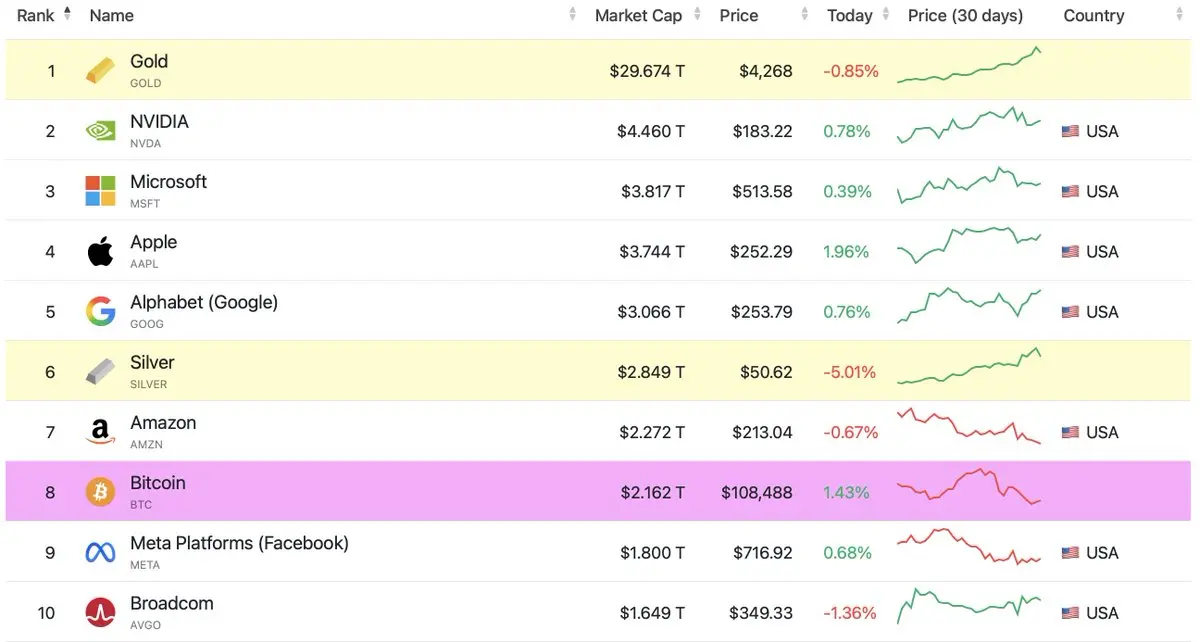The width and height of the screenshot is (1200, 642).
Task: Click the Broadcom logo icon
Action: click(100, 613)
